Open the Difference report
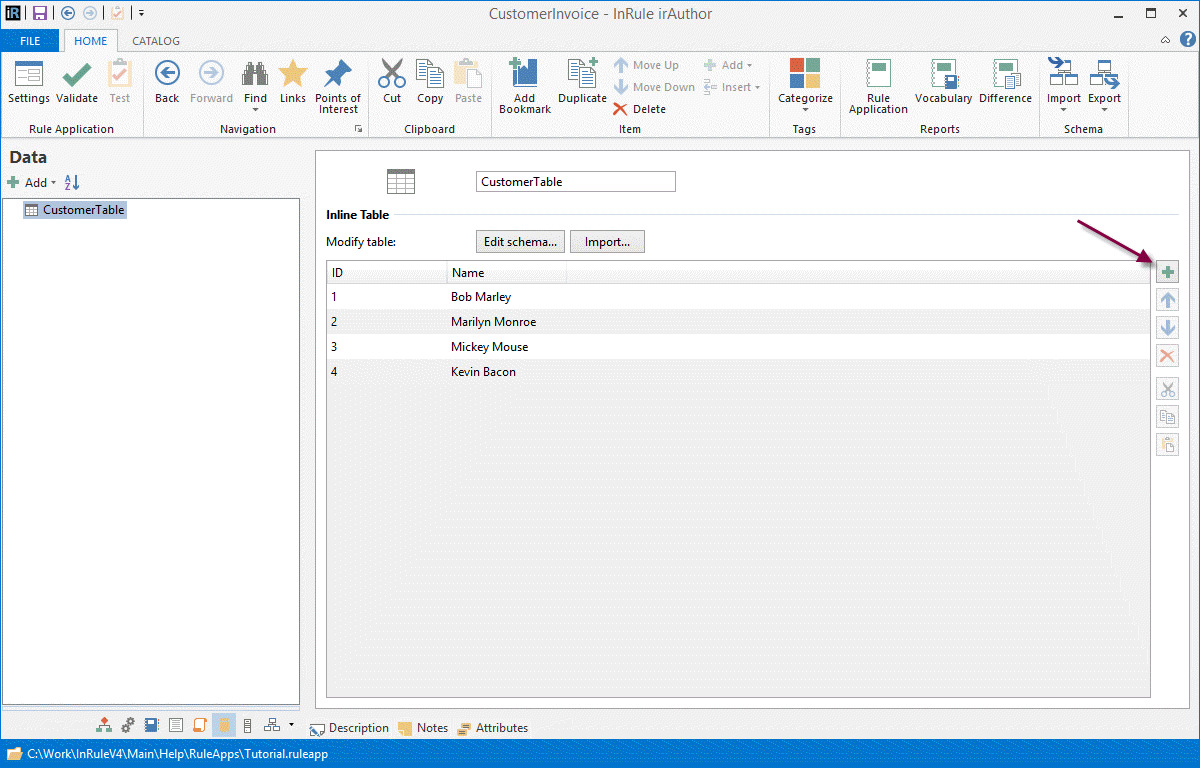This screenshot has width=1200, height=768. (x=1005, y=82)
